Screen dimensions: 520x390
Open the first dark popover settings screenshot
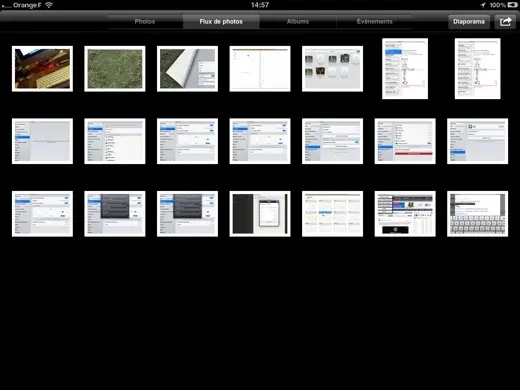pyautogui.click(x=115, y=214)
